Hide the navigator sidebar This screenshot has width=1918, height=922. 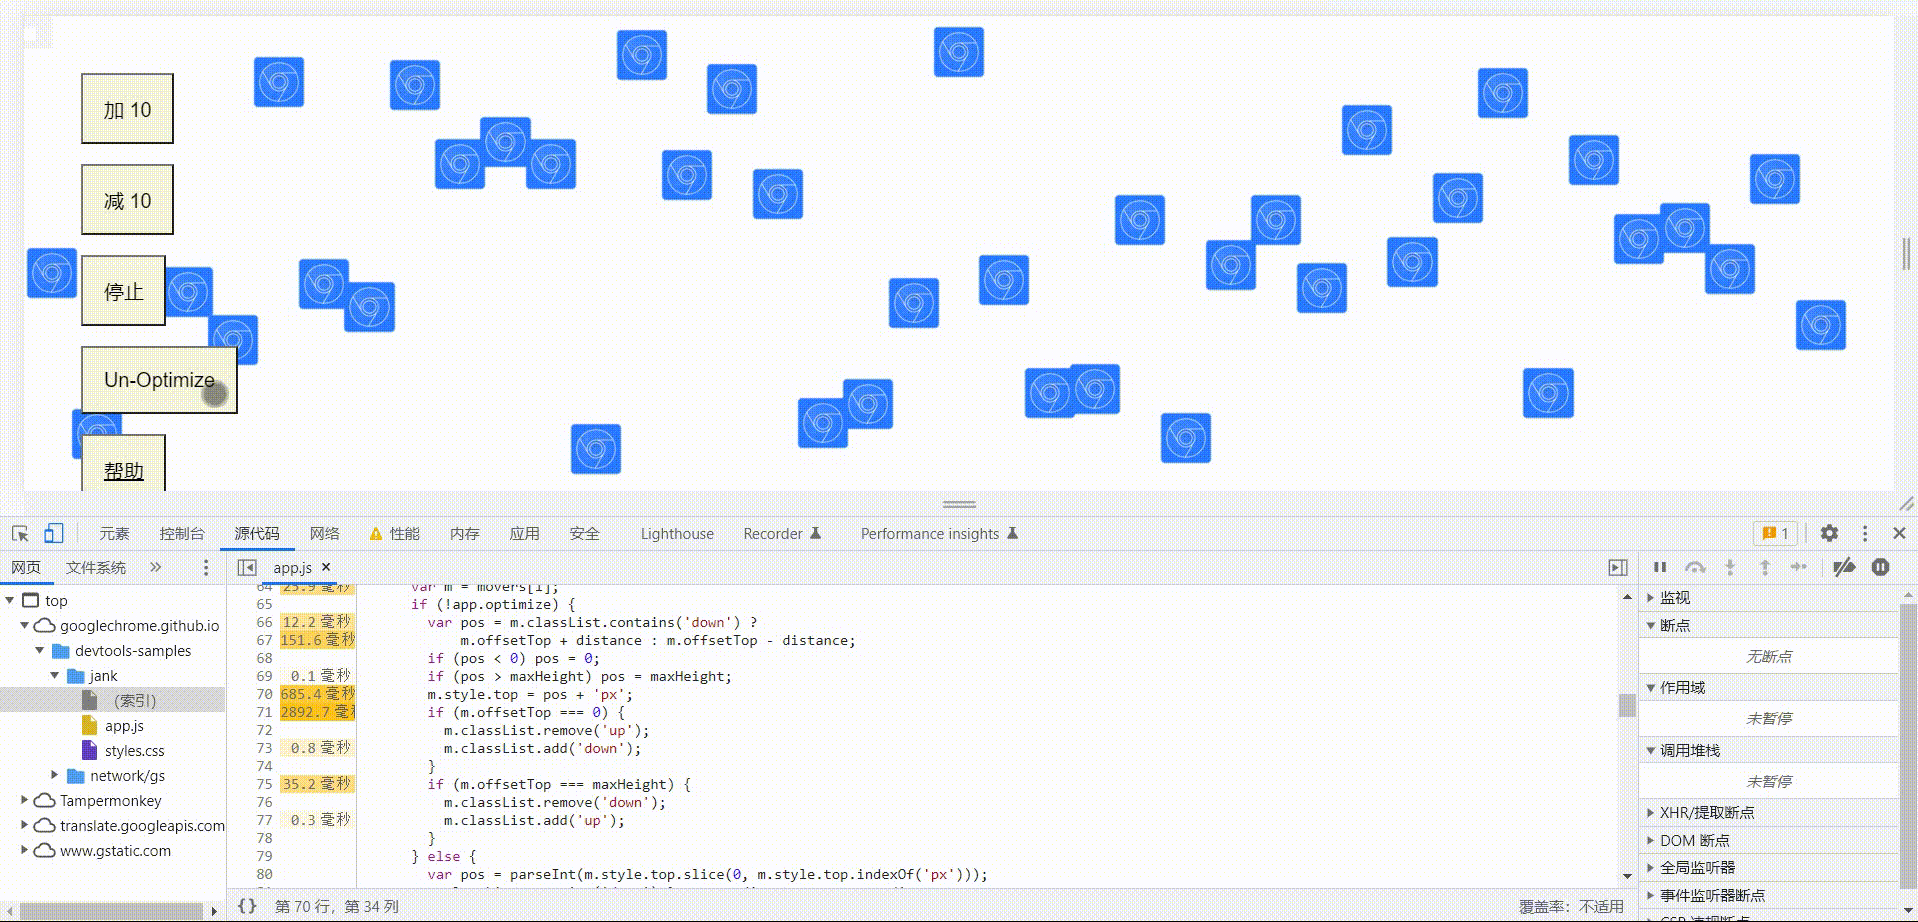(246, 568)
